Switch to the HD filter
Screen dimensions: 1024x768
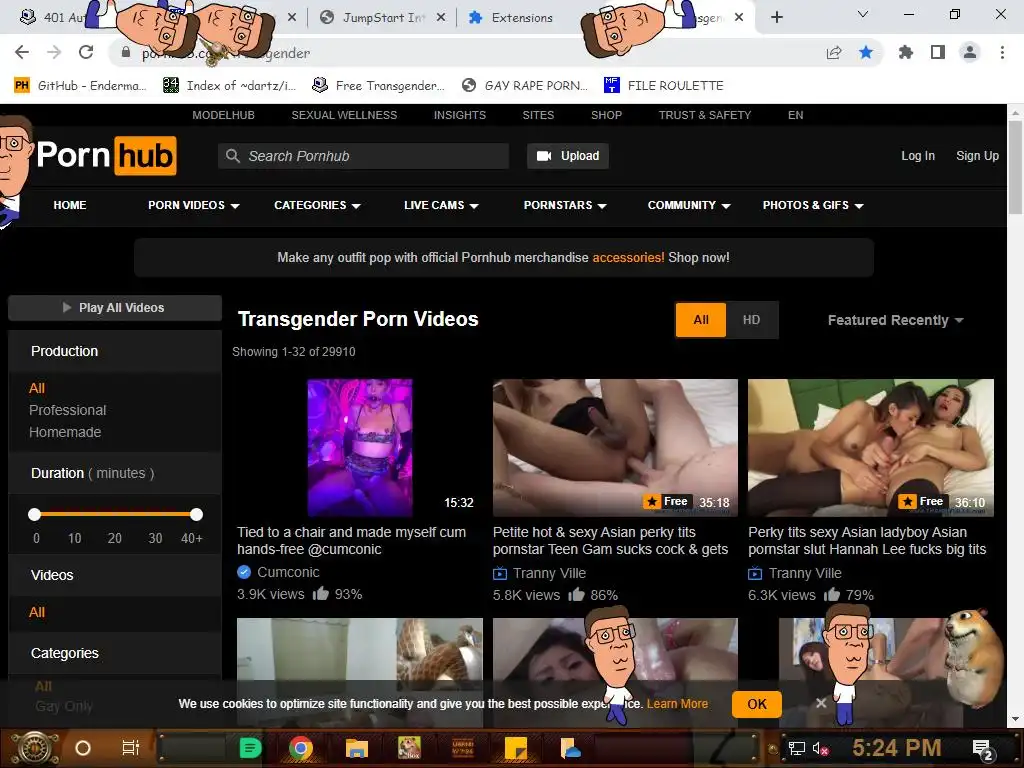pos(751,320)
